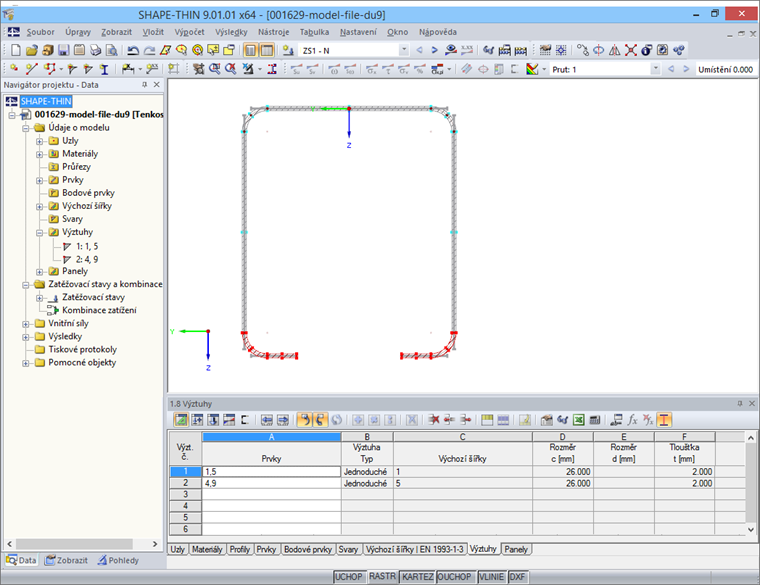This screenshot has height=585, width=760.
Task: Click the show values eye icon
Action: pos(451,50)
